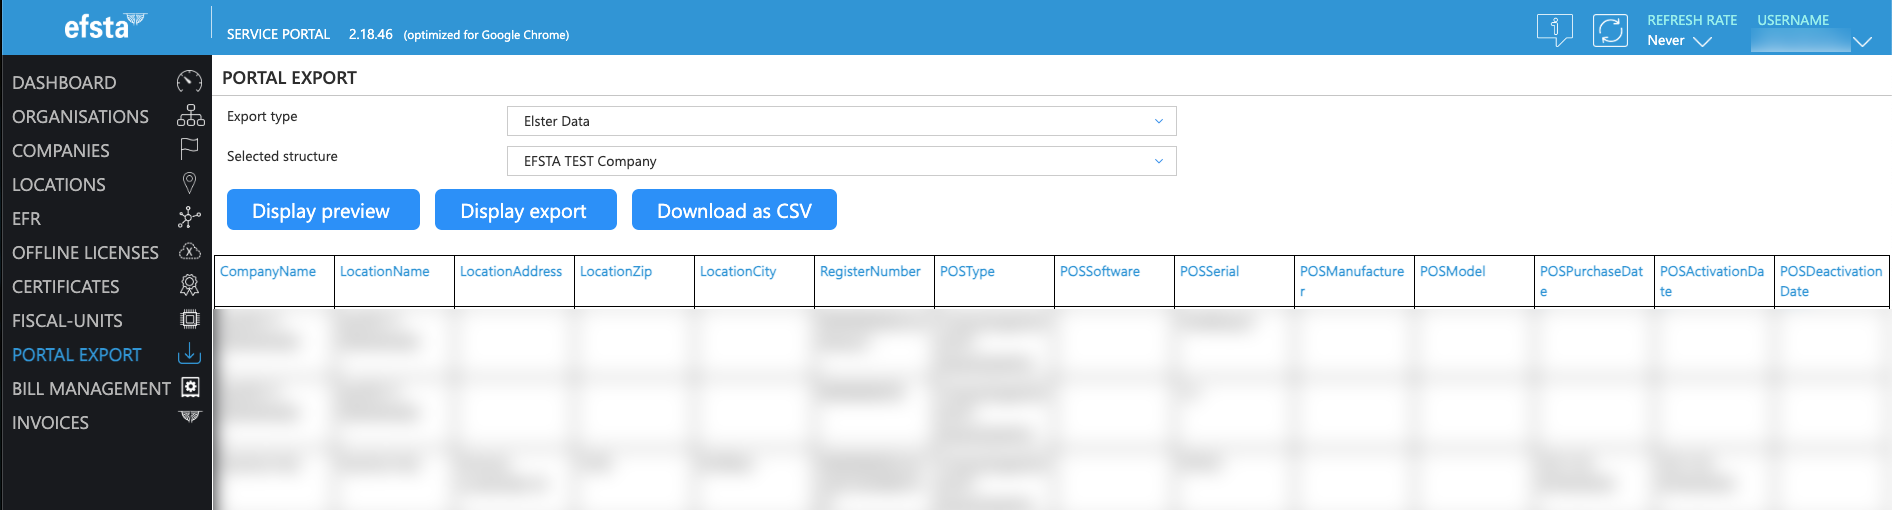Click the Fiscal-Units chip icon
1892x510 pixels.
[189, 319]
